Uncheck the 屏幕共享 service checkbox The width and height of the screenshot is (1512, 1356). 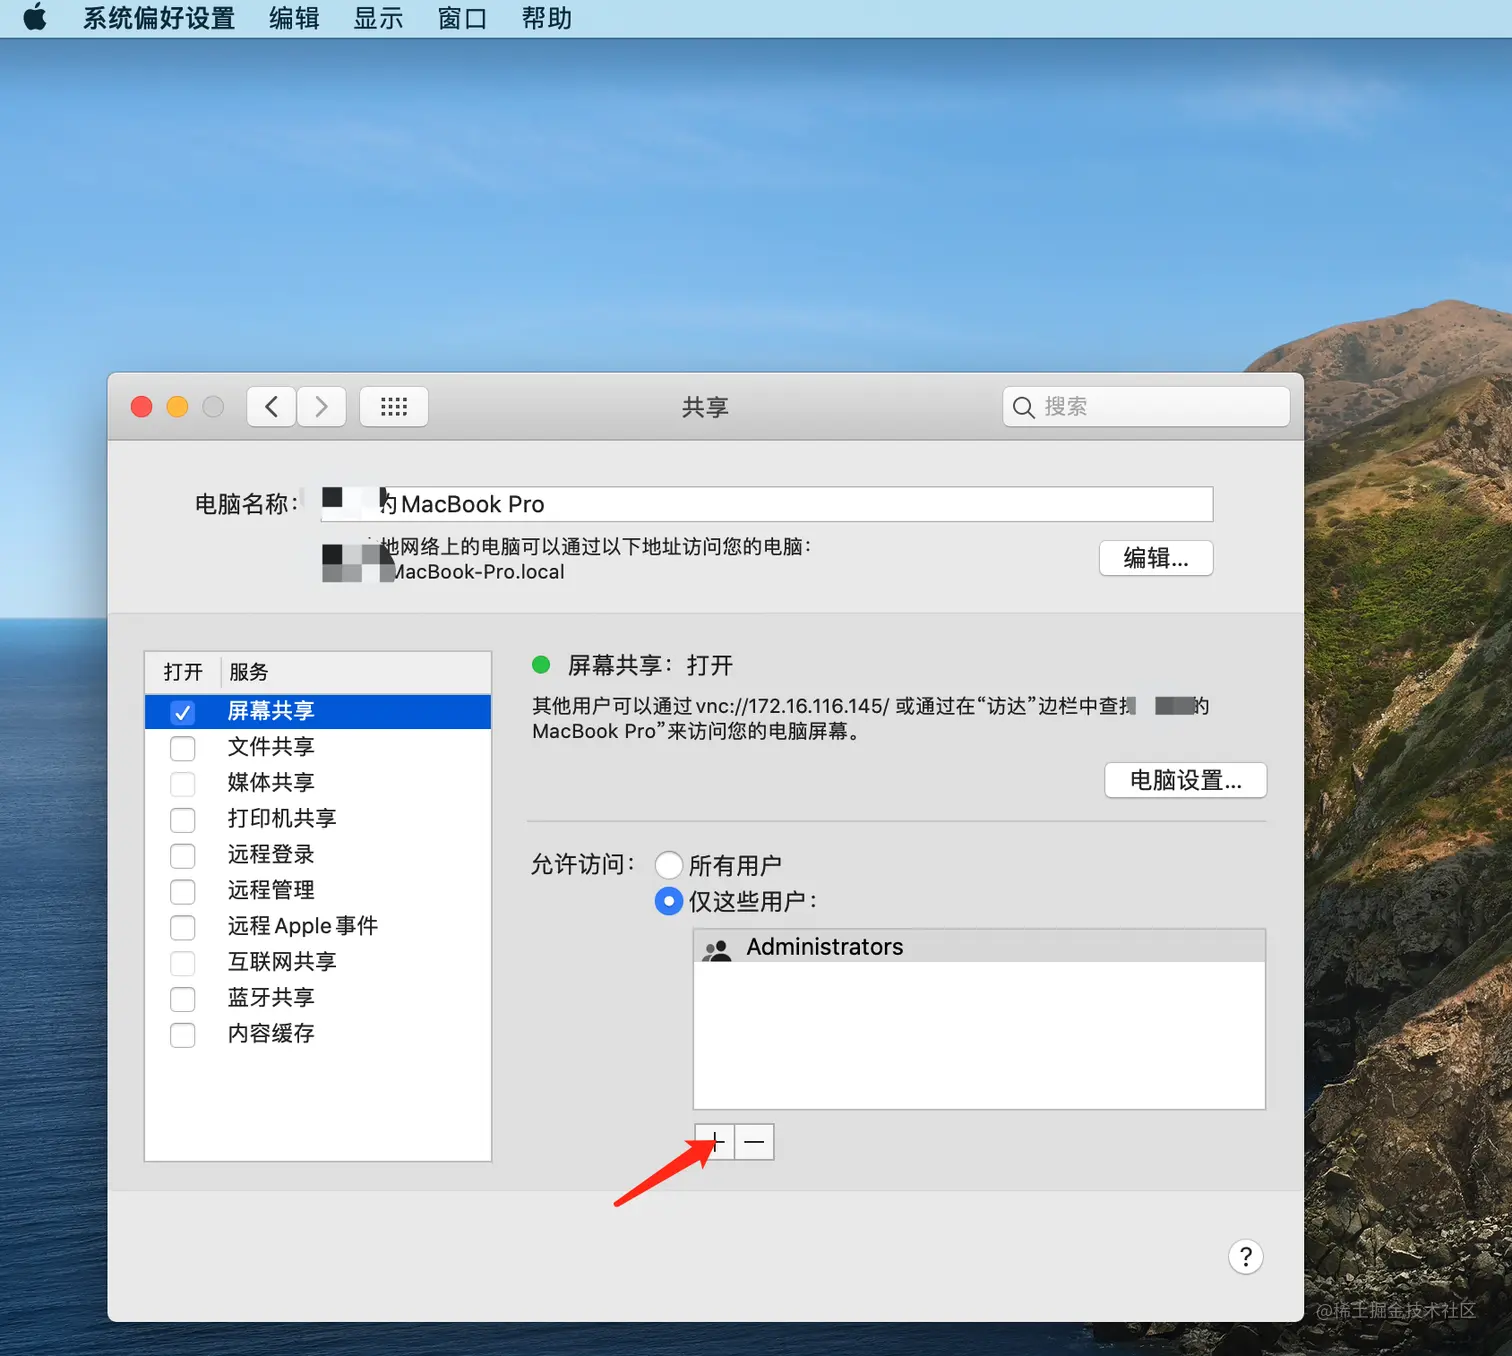click(182, 712)
